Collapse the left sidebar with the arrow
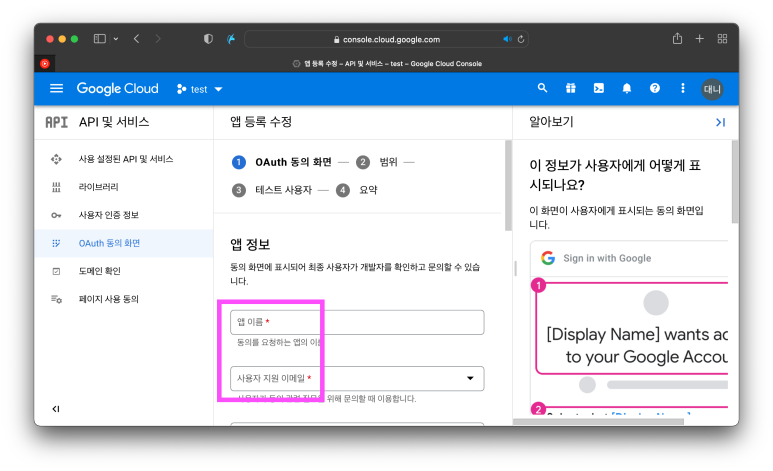The width and height of the screenshot is (773, 471). click(x=56, y=409)
